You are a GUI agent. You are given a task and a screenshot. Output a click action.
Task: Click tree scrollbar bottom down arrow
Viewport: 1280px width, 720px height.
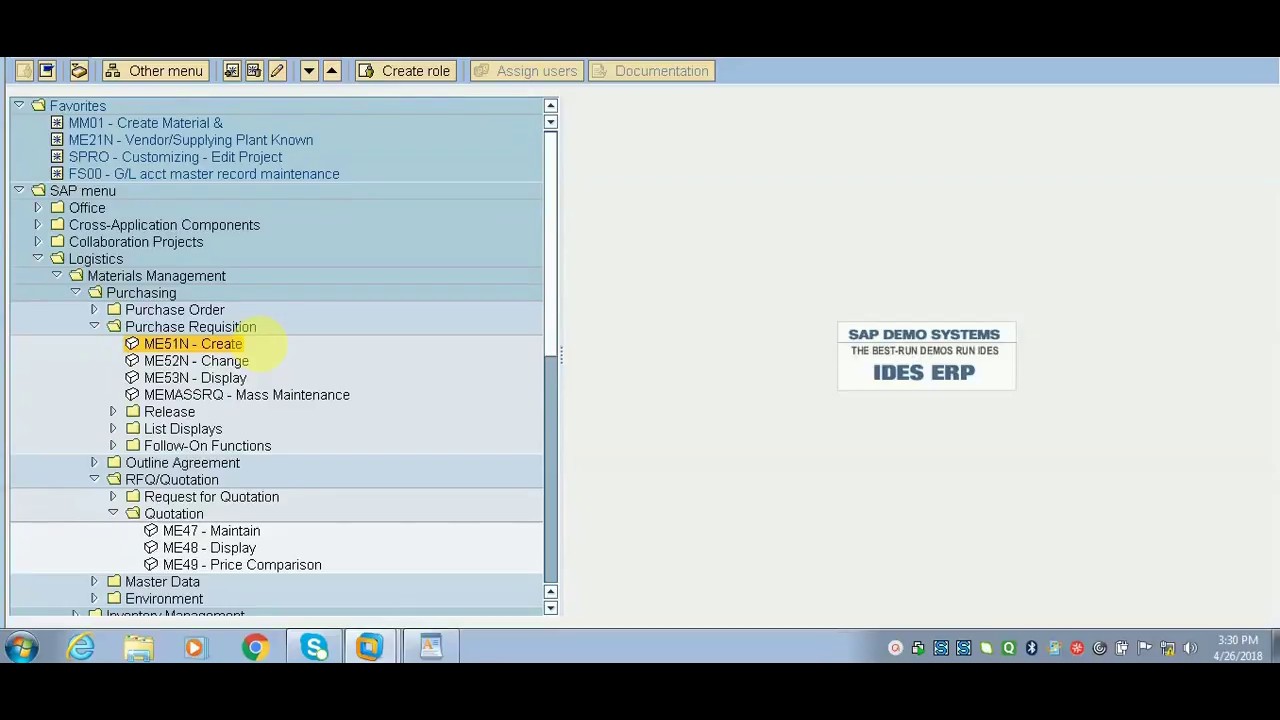(x=550, y=608)
